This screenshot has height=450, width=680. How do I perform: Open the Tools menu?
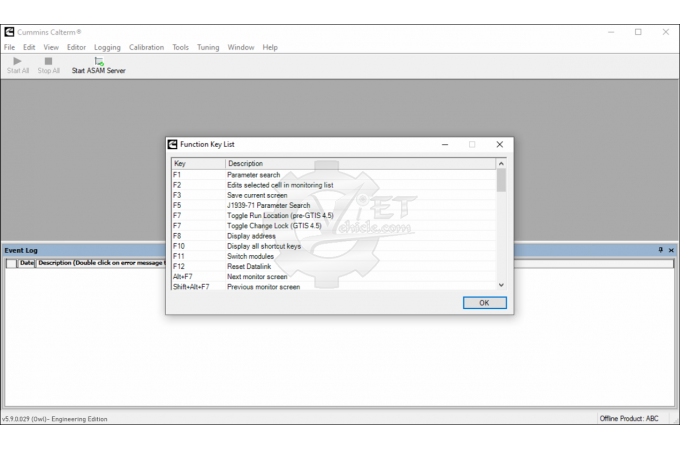tap(180, 47)
